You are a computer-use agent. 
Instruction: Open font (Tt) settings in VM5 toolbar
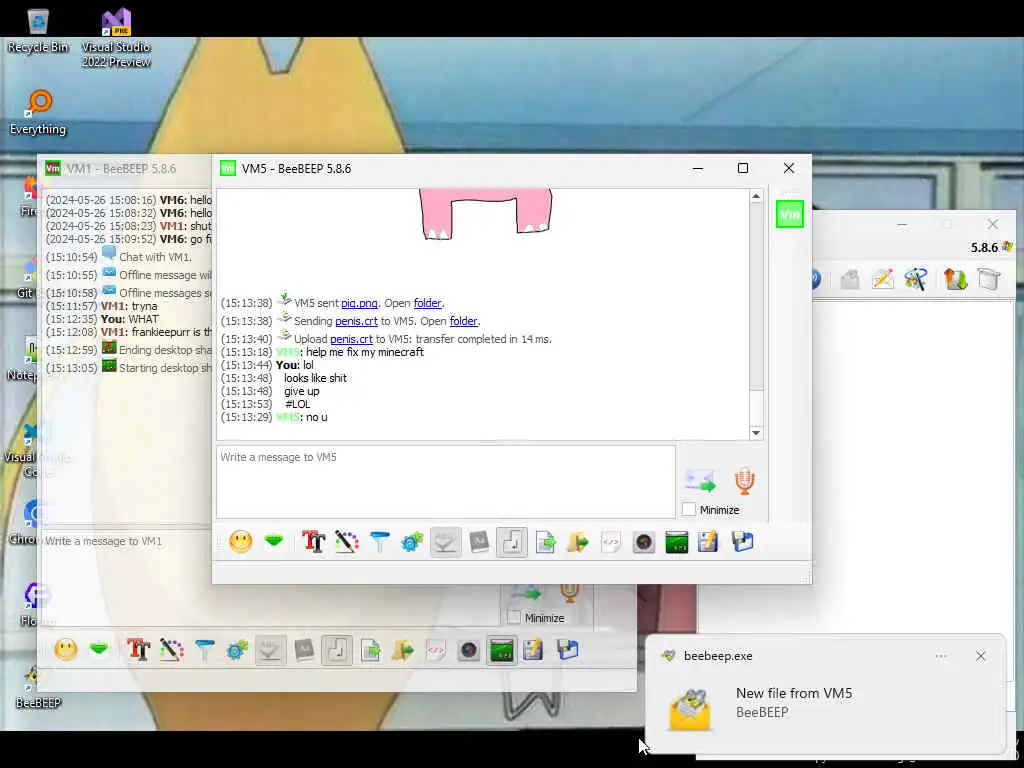click(313, 541)
